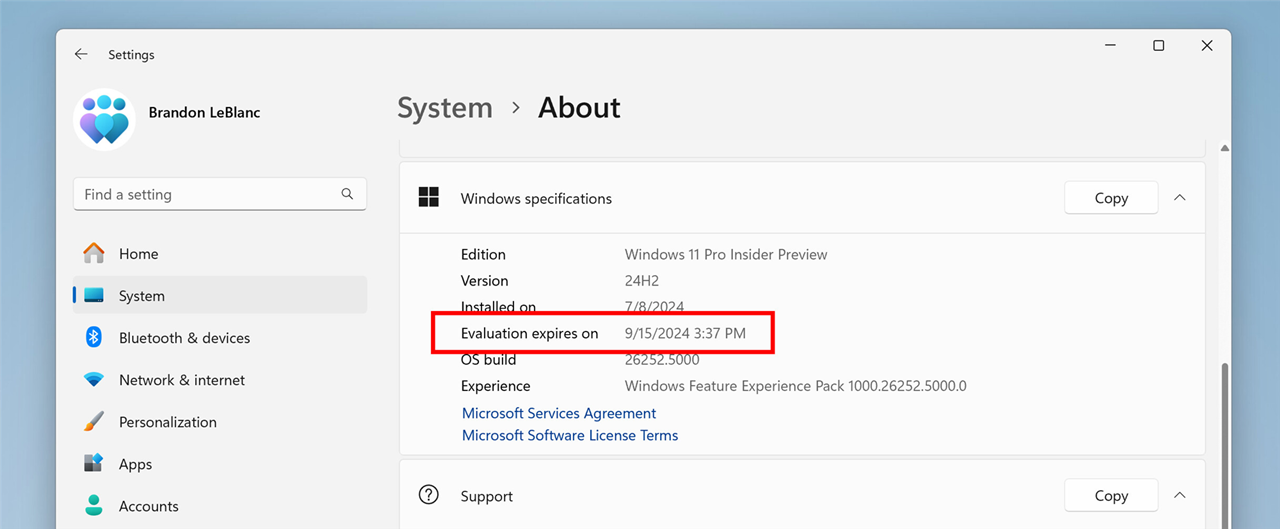This screenshot has width=1280, height=529.
Task: Maximize the Settings window
Action: pyautogui.click(x=1158, y=46)
